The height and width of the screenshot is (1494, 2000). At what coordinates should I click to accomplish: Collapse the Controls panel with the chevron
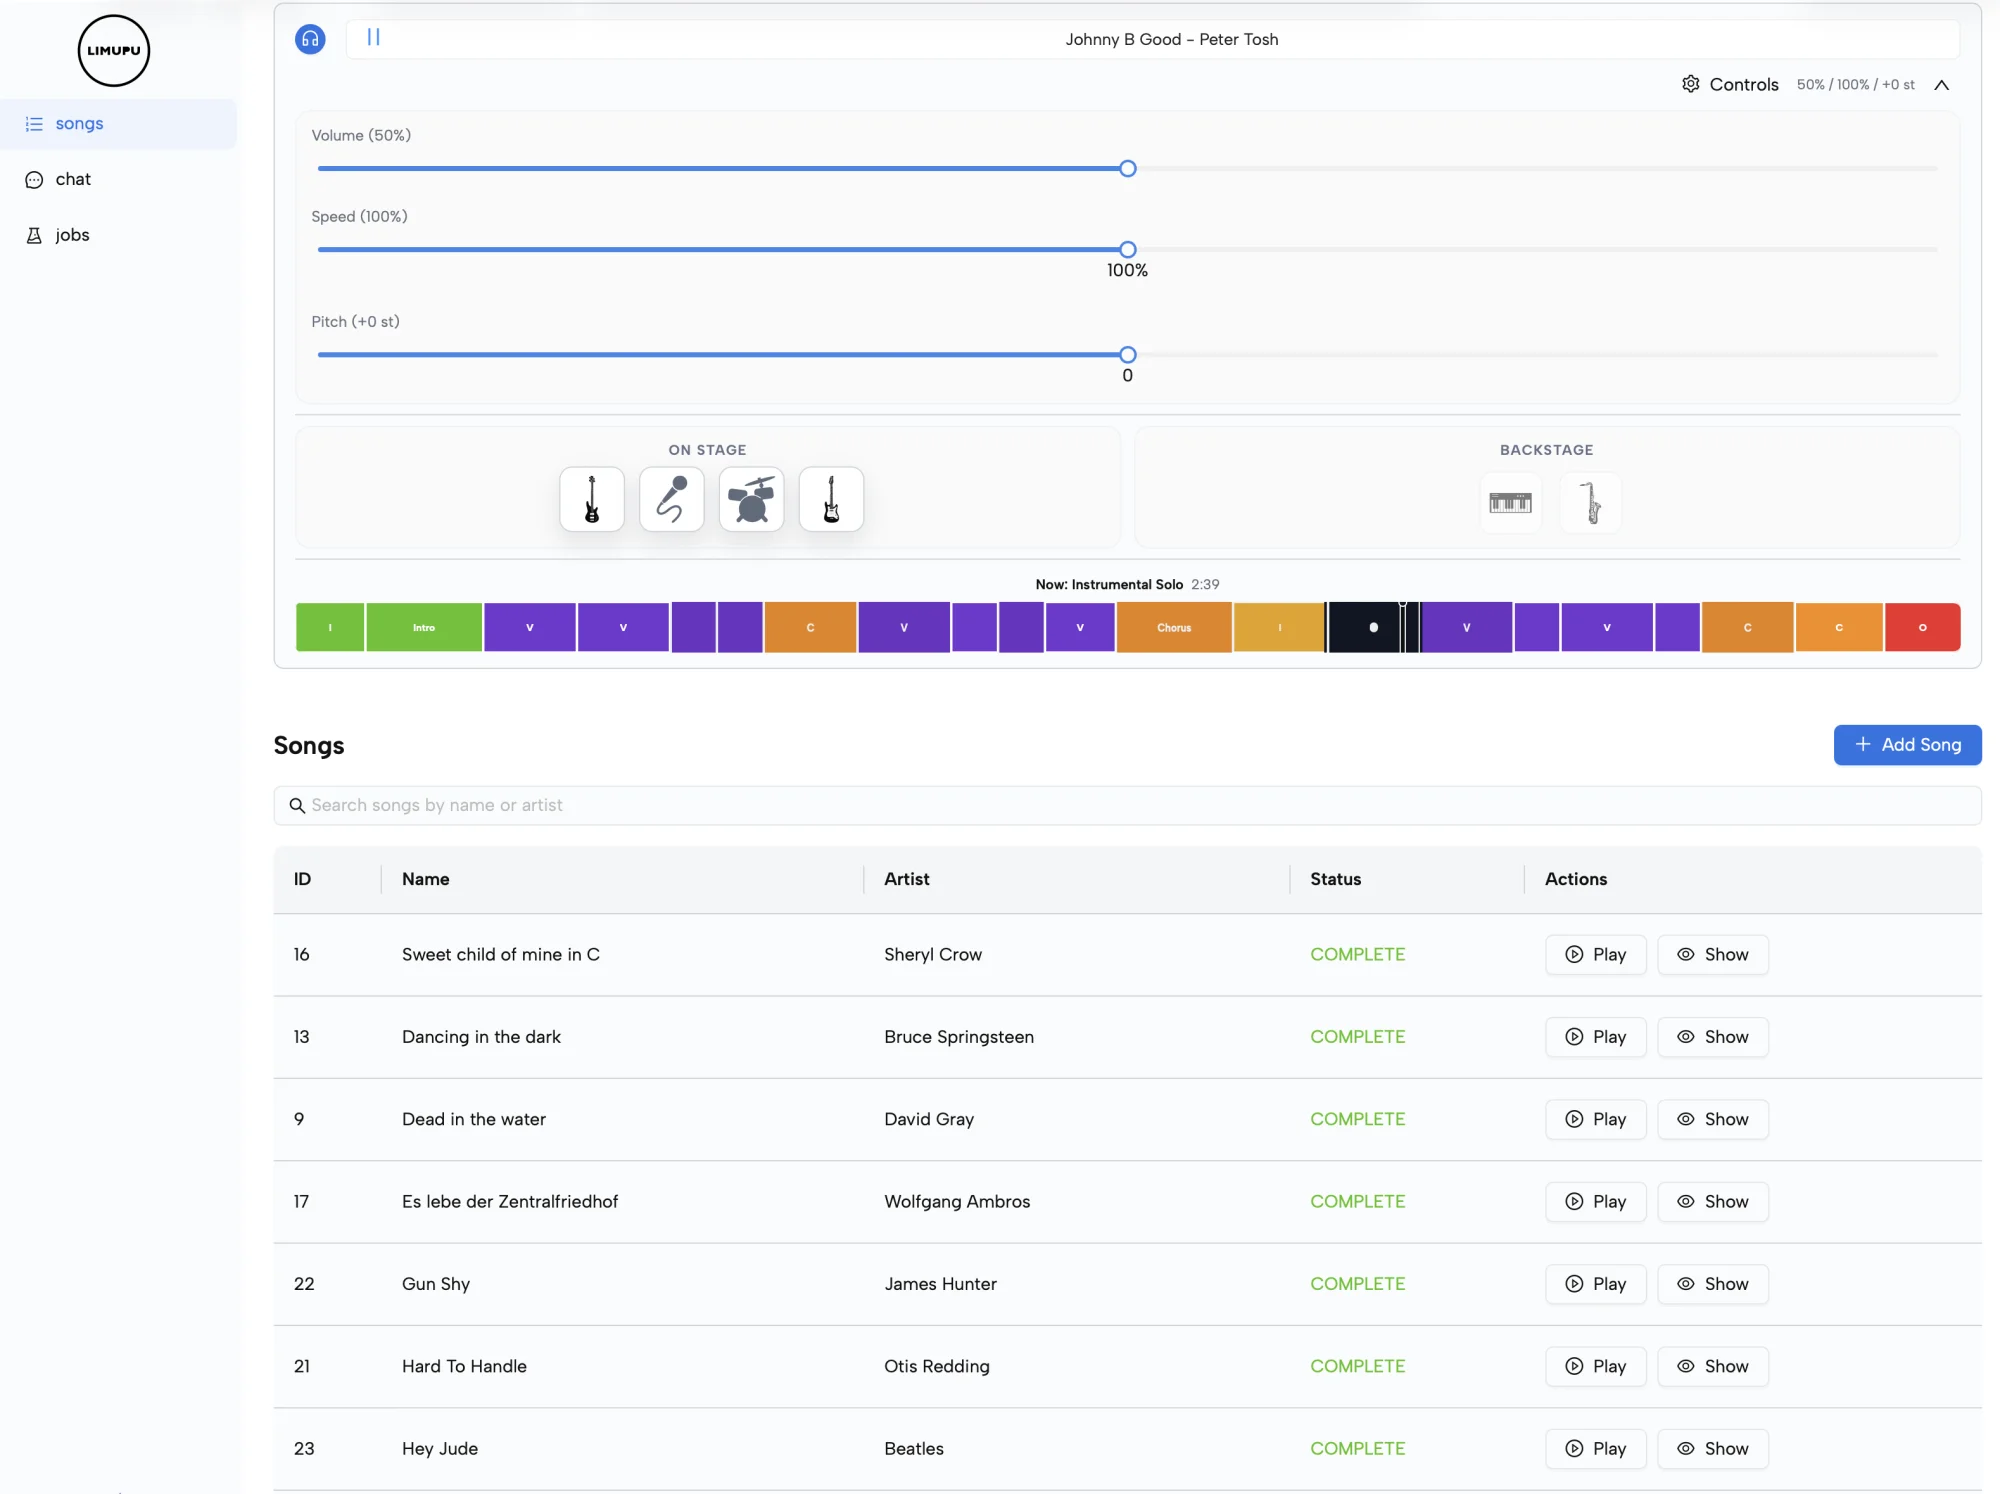coord(1941,85)
